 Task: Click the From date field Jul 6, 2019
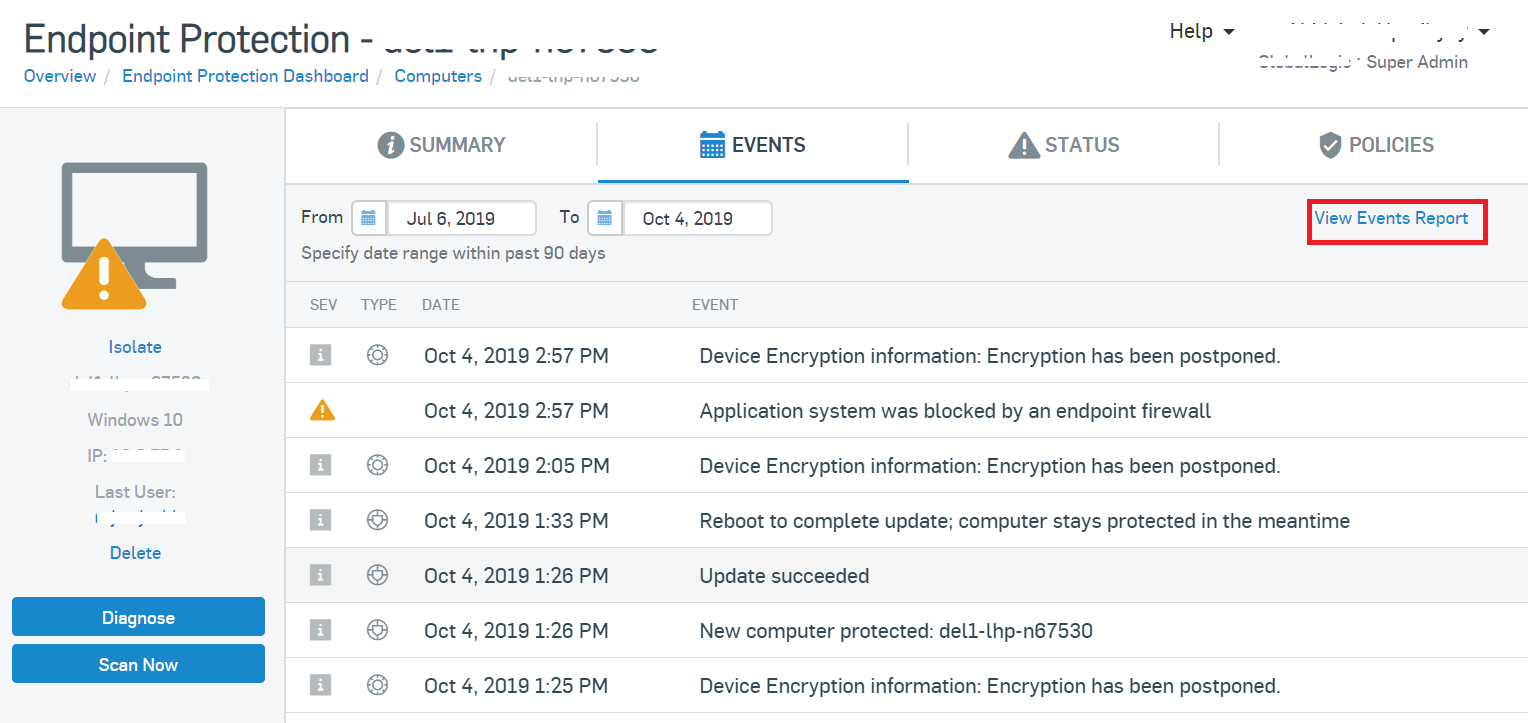(461, 218)
